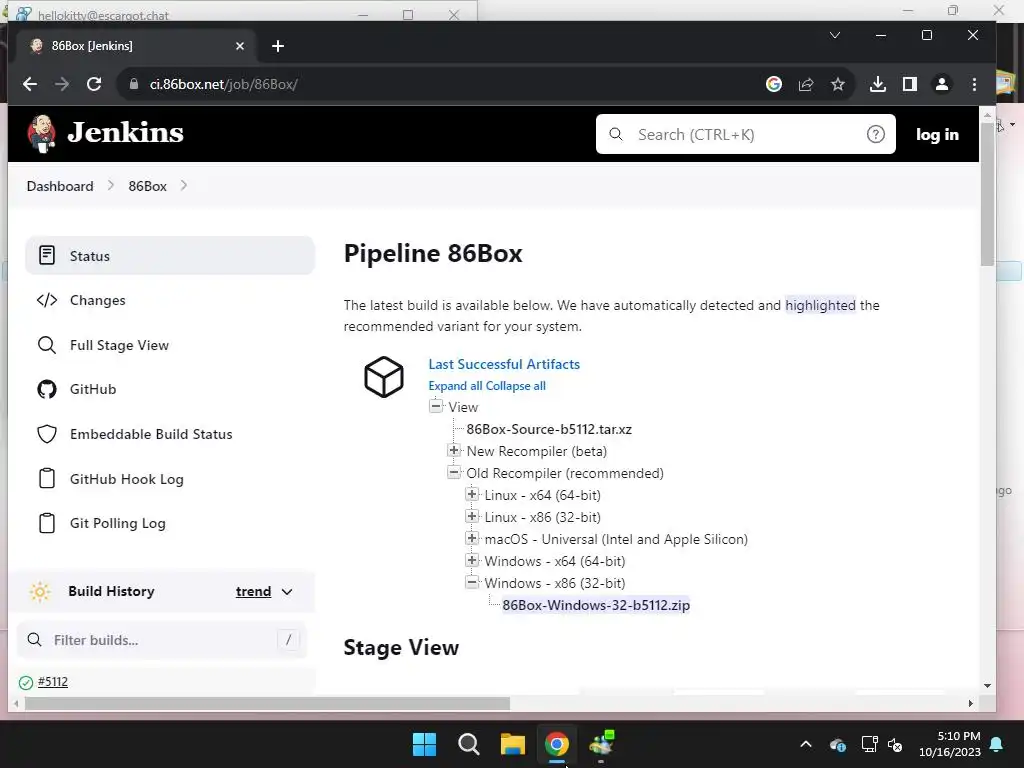Click the Changes code brackets icon
This screenshot has height=768, width=1024.
click(x=47, y=300)
